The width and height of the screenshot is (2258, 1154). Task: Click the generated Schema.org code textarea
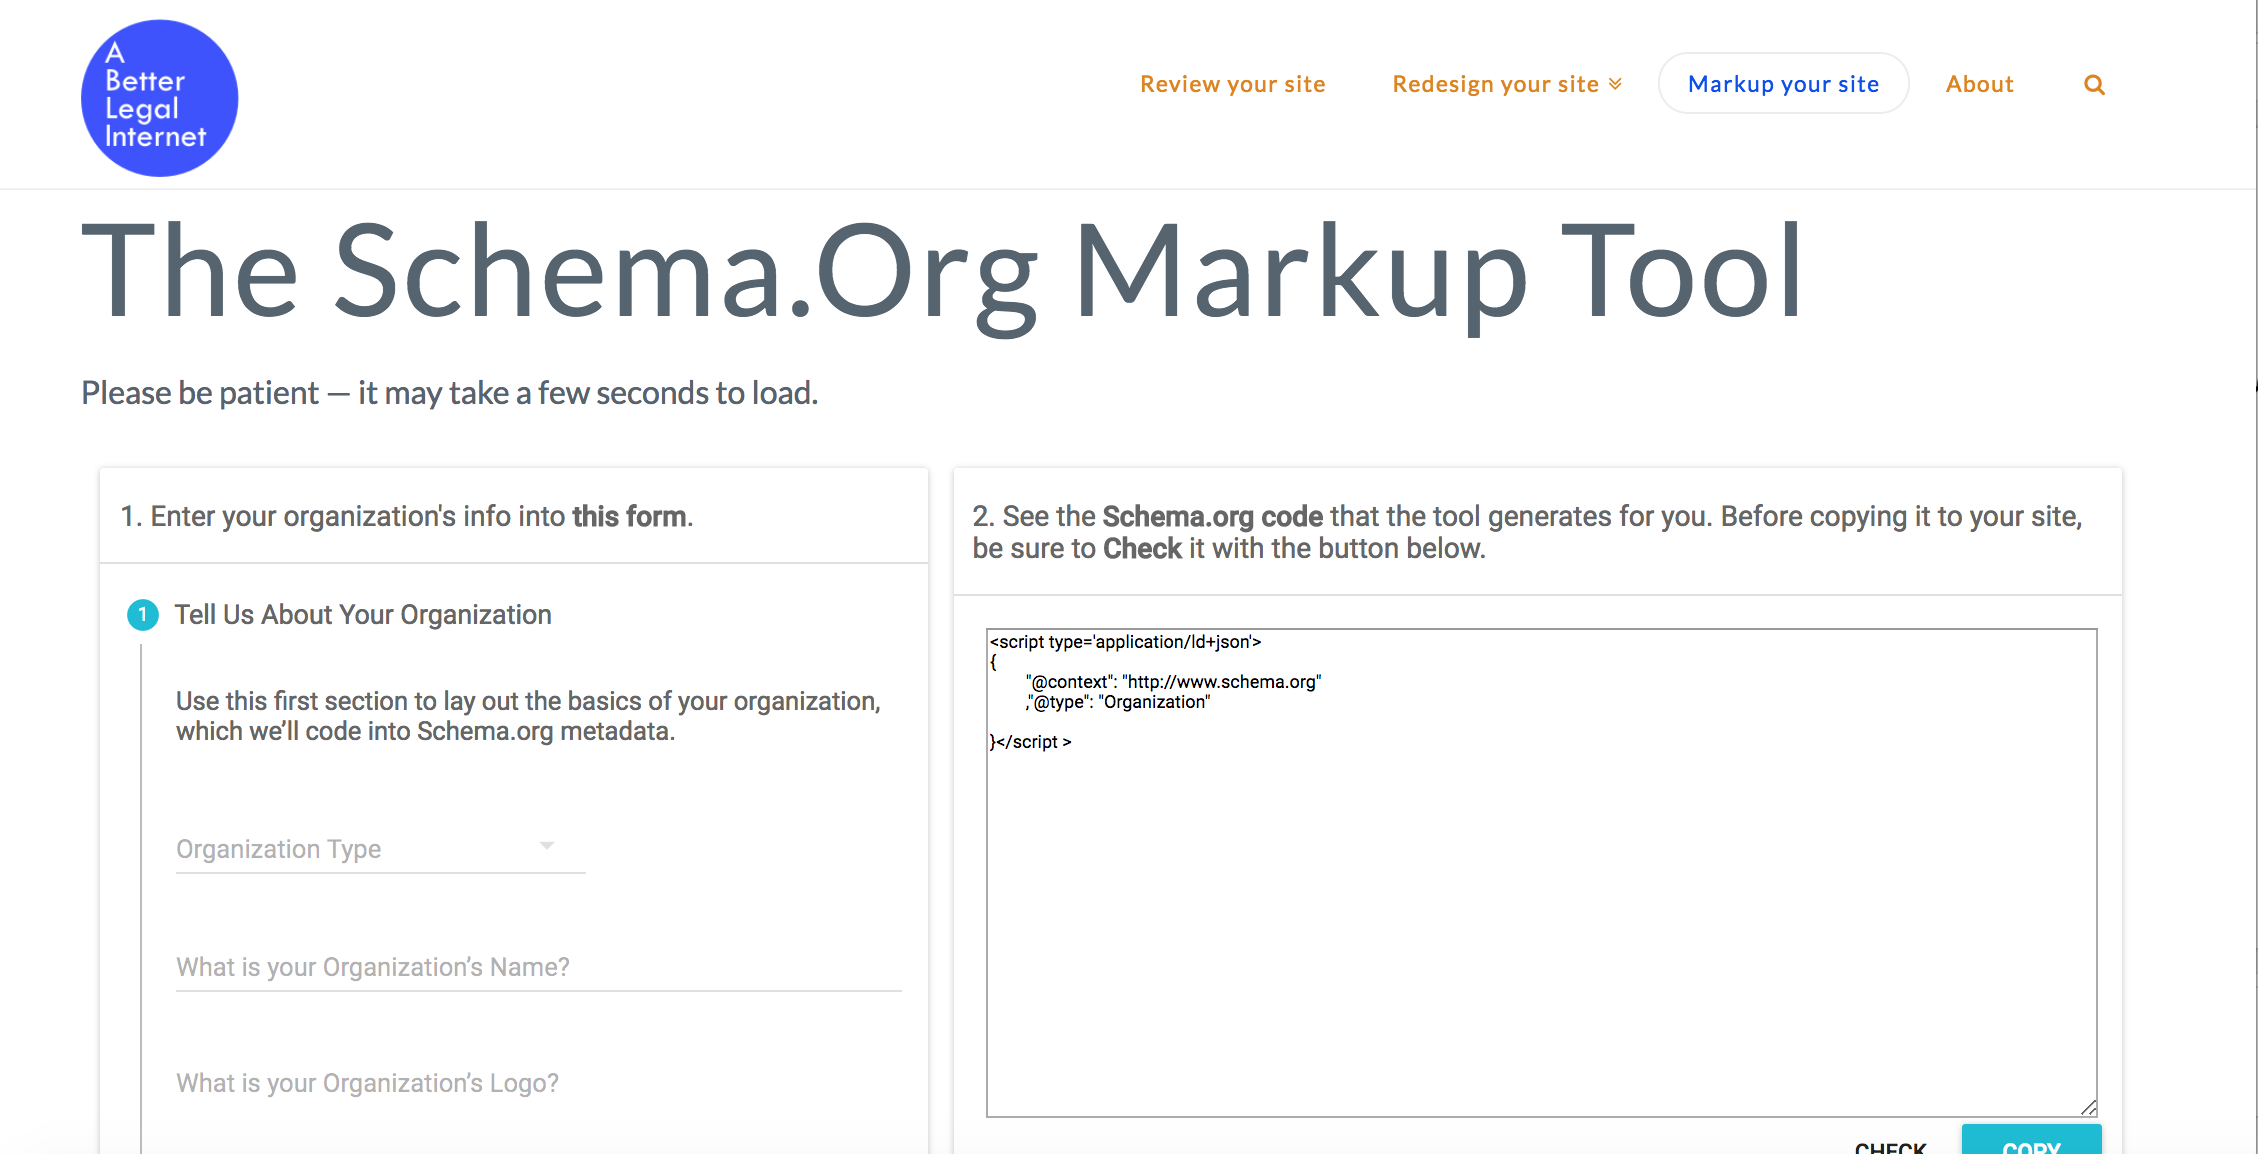point(1541,872)
